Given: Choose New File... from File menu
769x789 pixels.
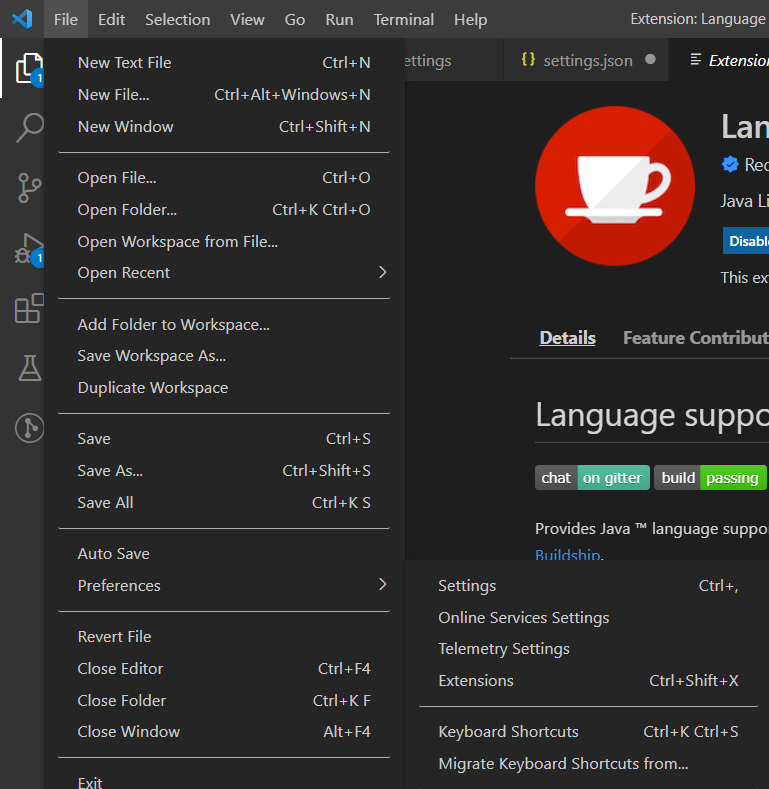Looking at the screenshot, I should [x=224, y=95].
